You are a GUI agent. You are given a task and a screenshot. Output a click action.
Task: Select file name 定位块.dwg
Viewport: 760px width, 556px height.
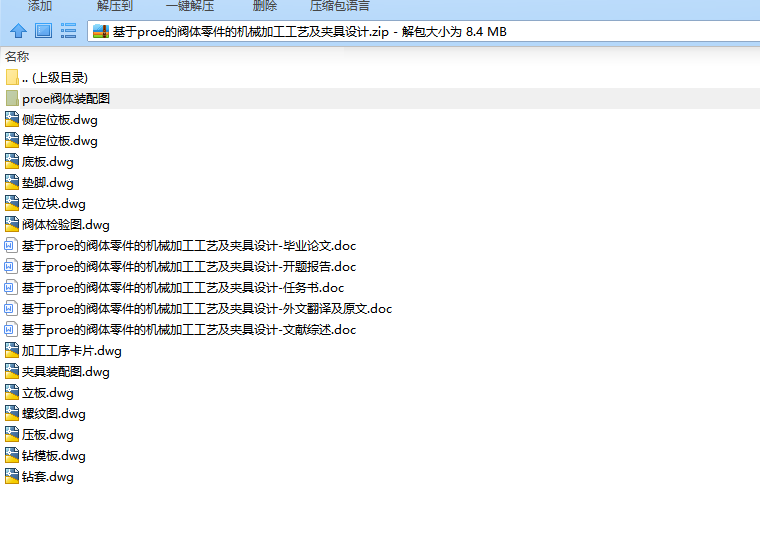54,204
